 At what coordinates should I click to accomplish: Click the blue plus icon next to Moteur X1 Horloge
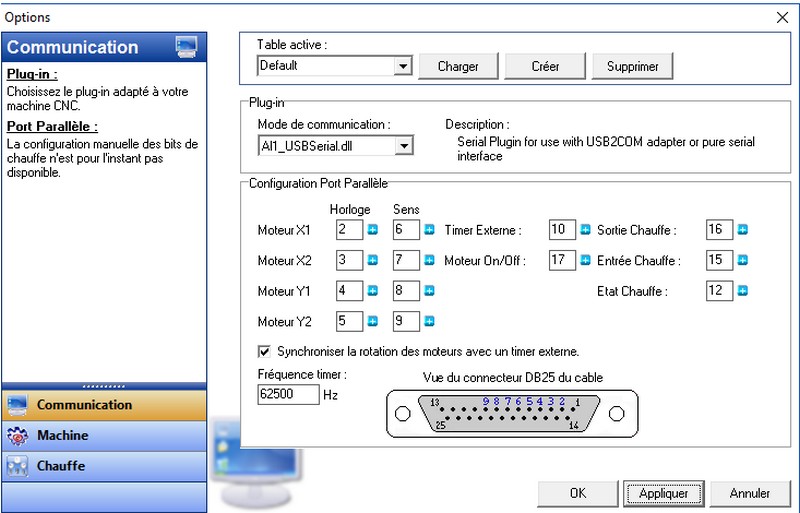[372, 230]
